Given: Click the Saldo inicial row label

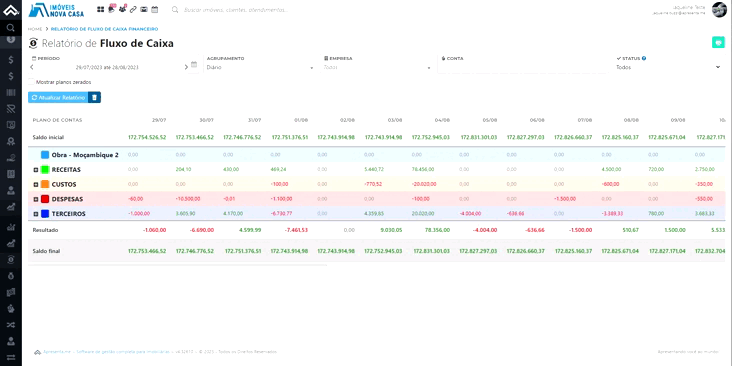Looking at the screenshot, I should click(x=48, y=138).
